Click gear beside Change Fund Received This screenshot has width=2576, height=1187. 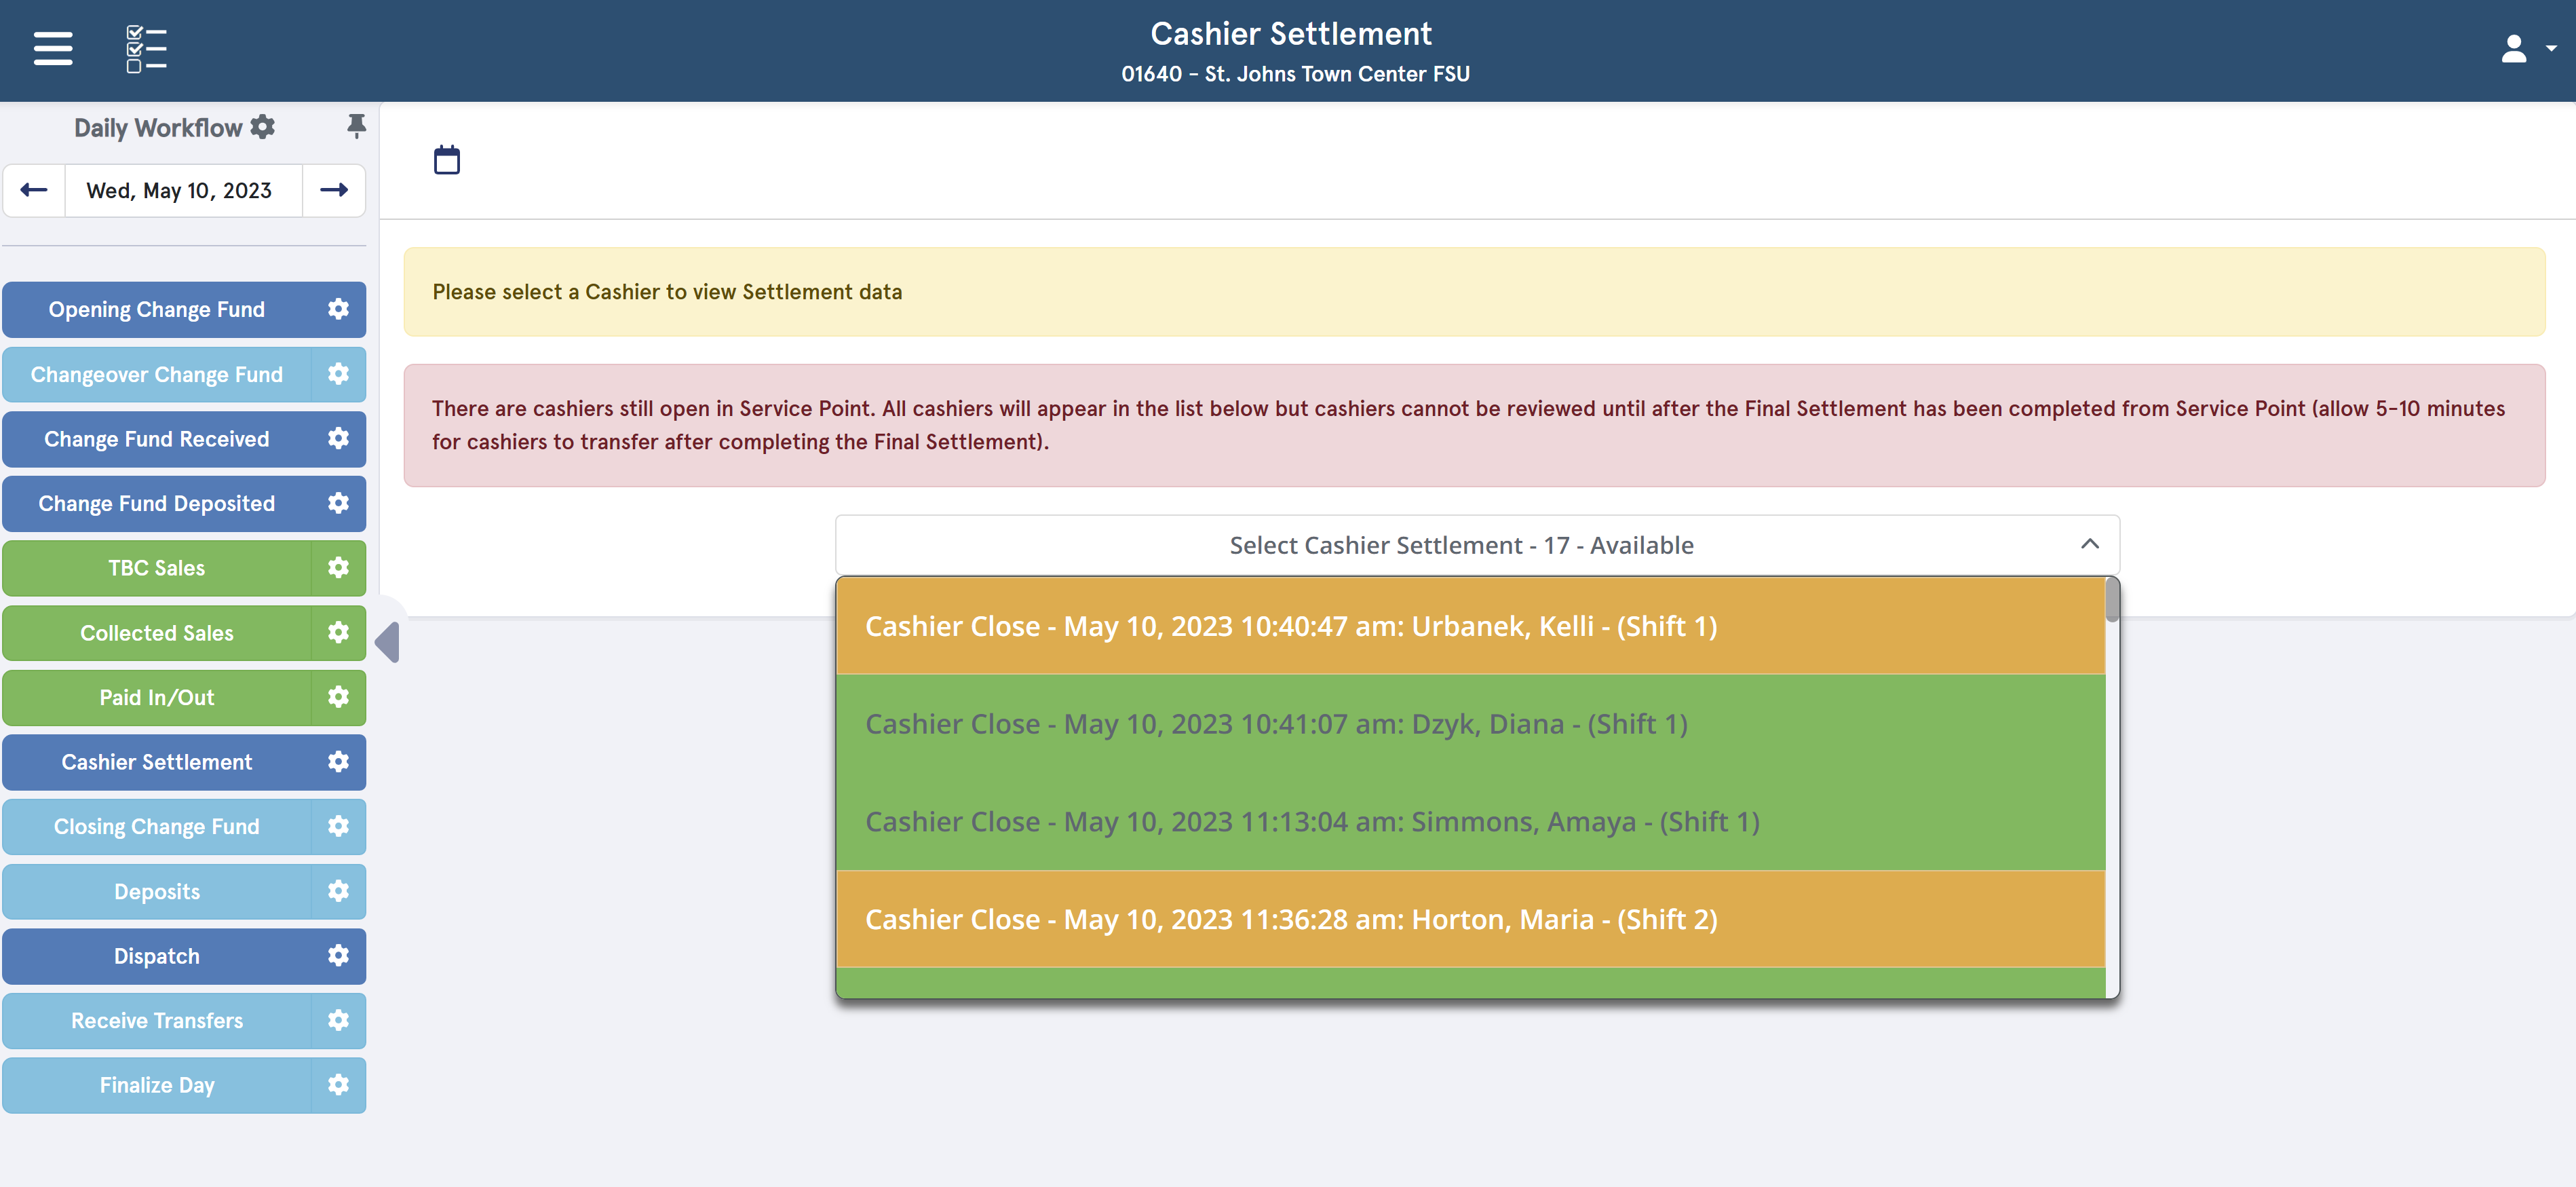(338, 439)
